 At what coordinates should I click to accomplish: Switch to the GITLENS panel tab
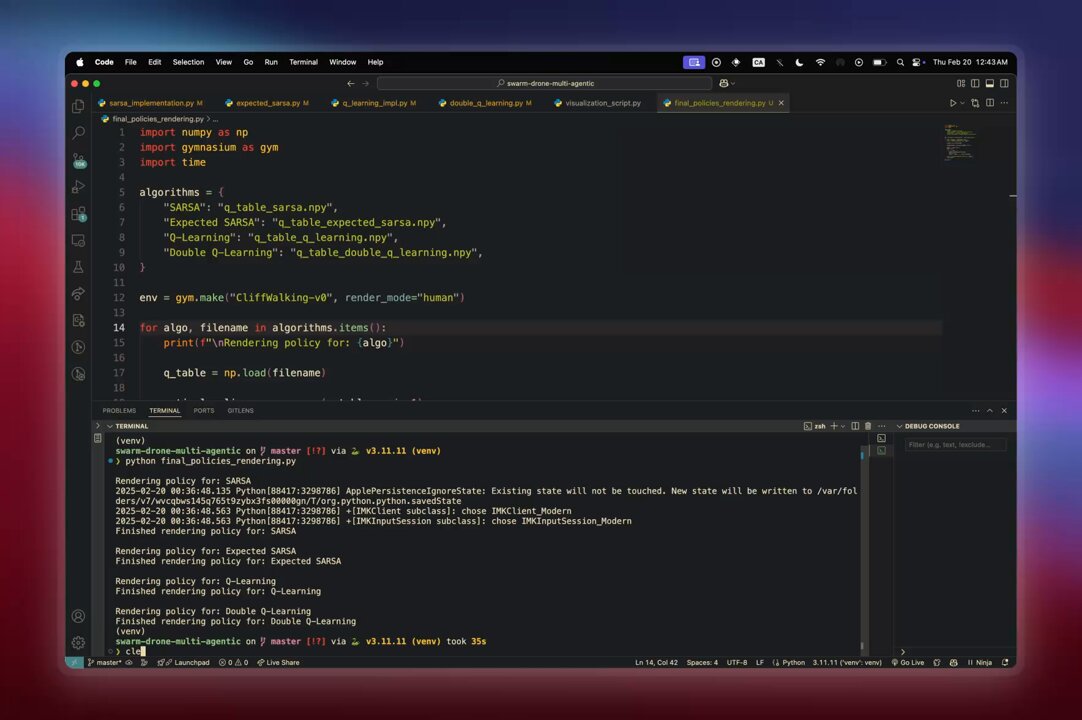coord(240,411)
